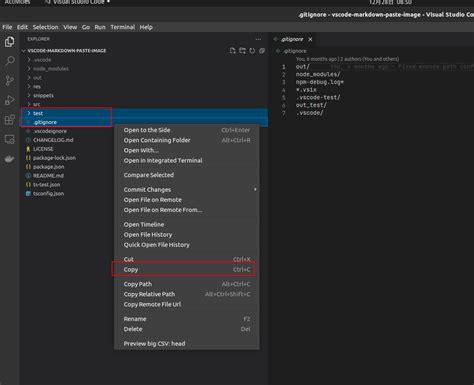
Task: Choose Copy Remote File Url
Action: point(187,304)
